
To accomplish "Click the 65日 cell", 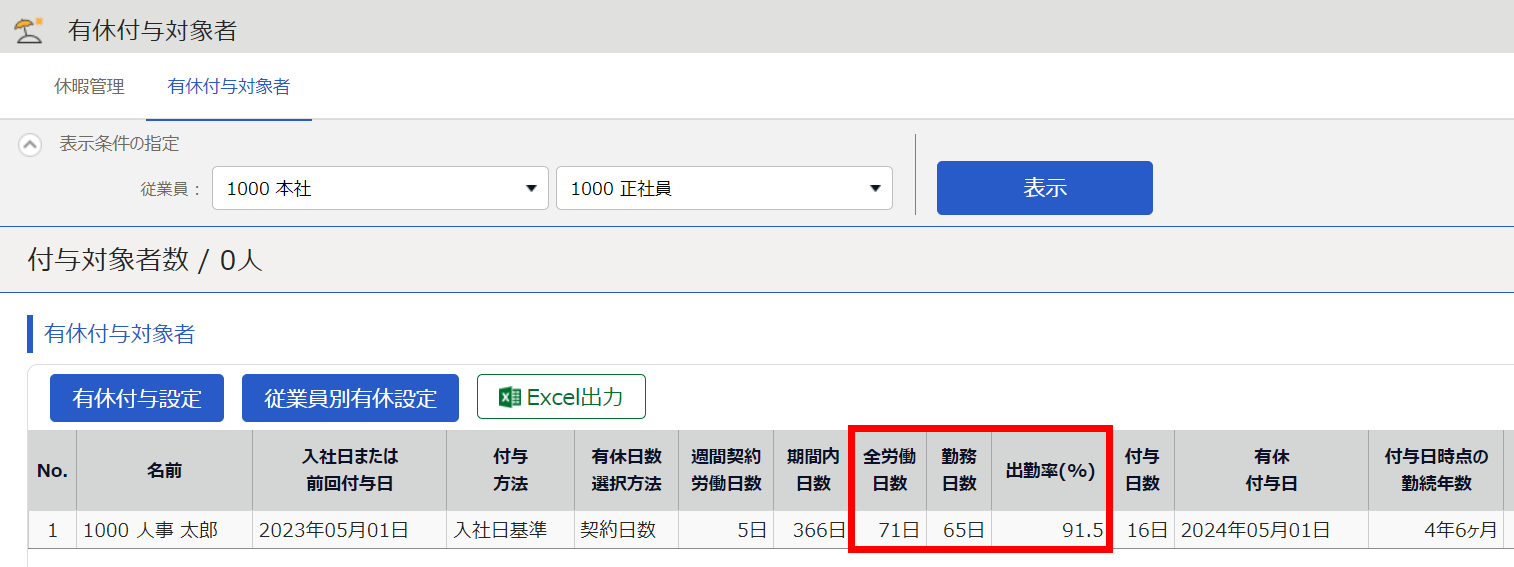I will 959,530.
